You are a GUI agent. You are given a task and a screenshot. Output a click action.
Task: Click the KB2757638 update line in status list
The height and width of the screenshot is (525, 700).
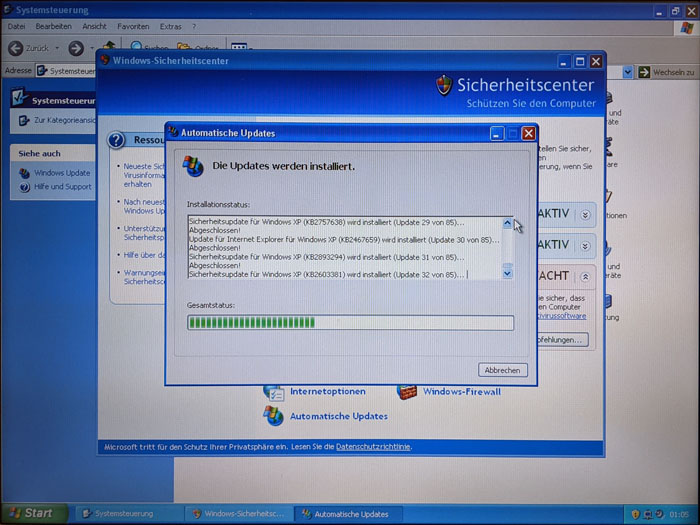point(327,222)
